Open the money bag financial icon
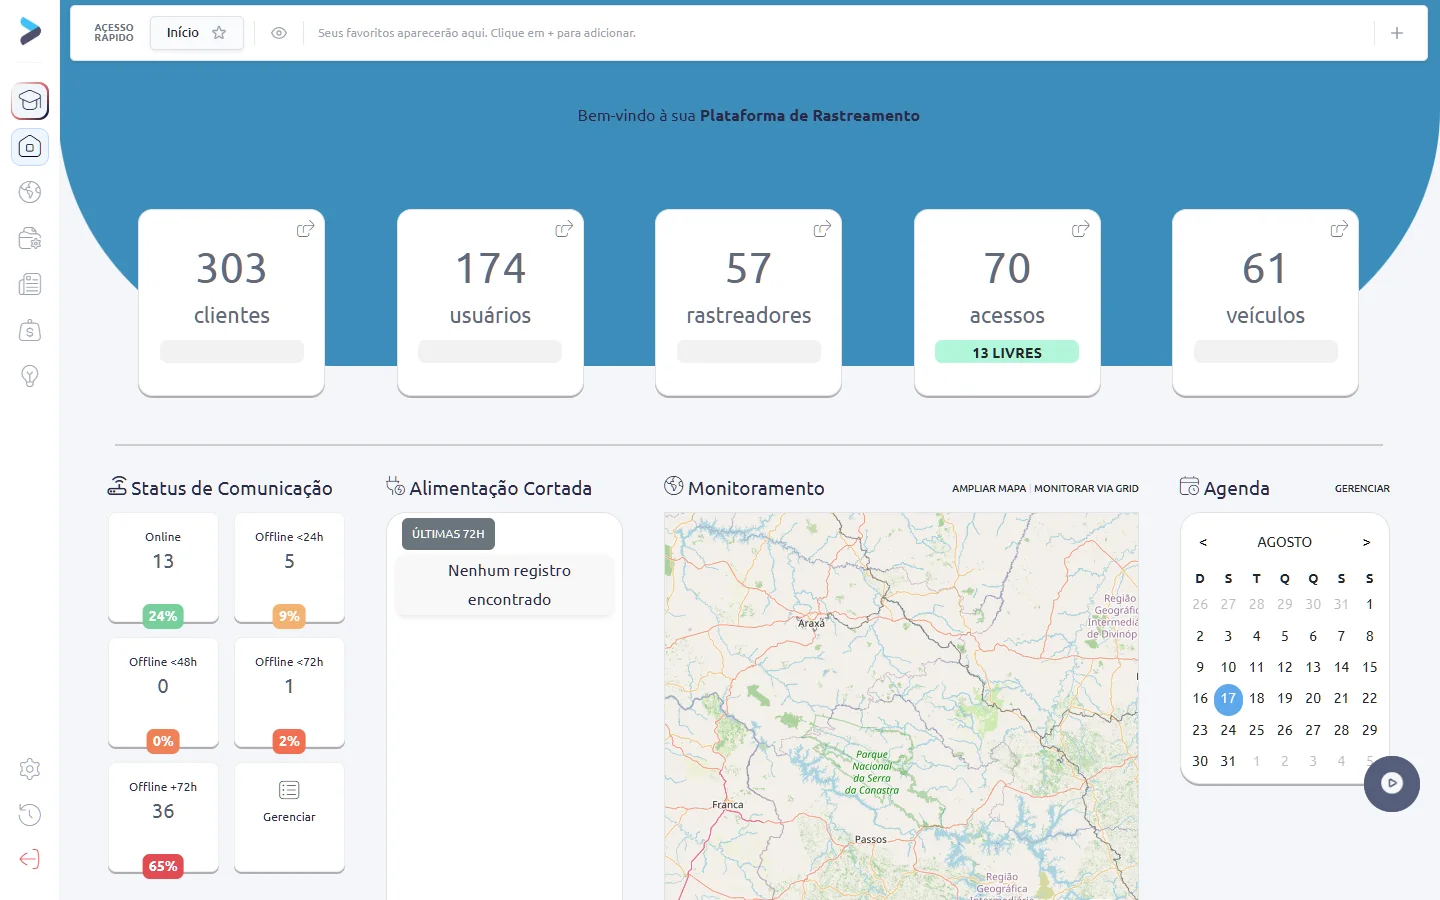The image size is (1440, 900). coord(30,330)
